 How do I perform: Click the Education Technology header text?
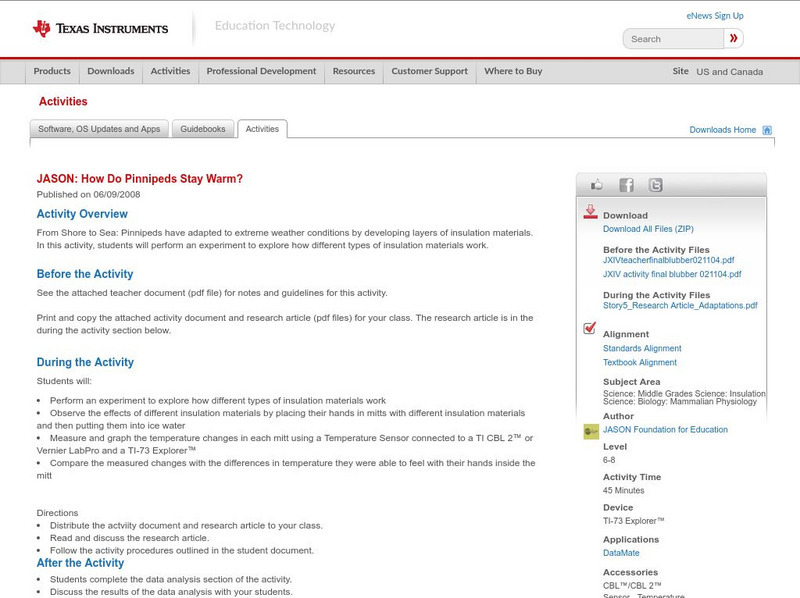[x=275, y=26]
